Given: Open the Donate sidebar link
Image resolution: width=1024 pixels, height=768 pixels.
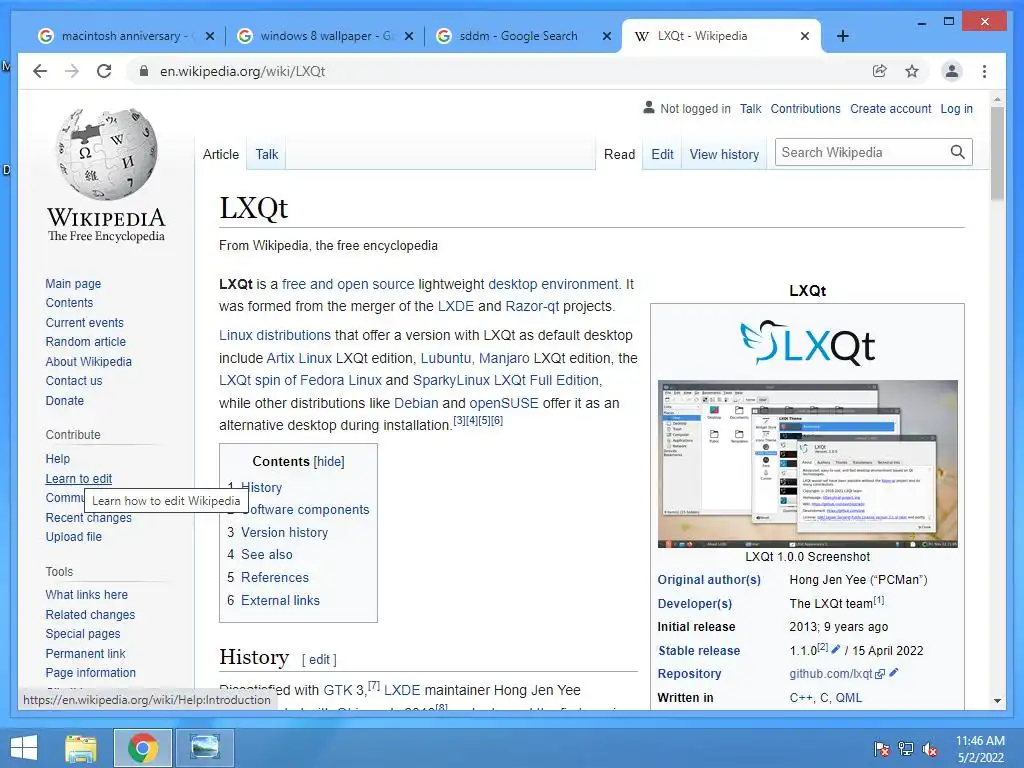Looking at the screenshot, I should click(x=65, y=400).
